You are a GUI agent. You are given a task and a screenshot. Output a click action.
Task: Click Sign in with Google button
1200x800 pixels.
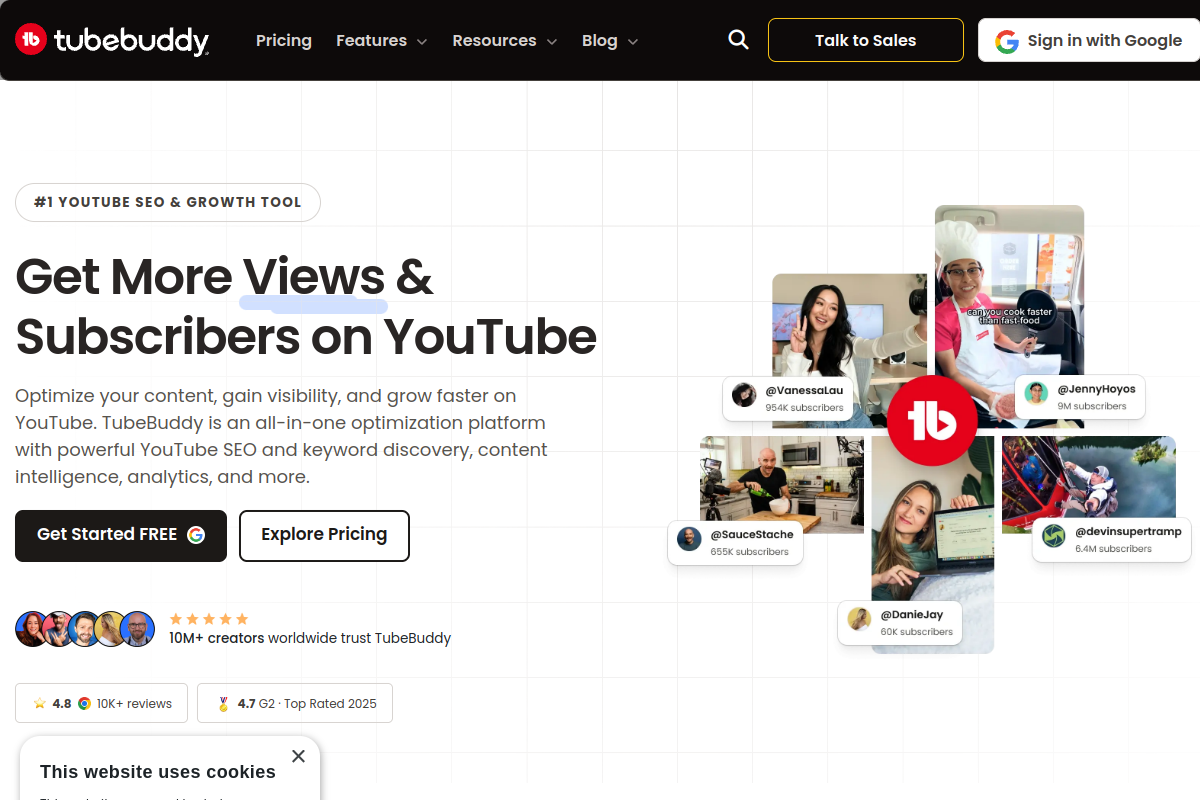coord(1089,40)
